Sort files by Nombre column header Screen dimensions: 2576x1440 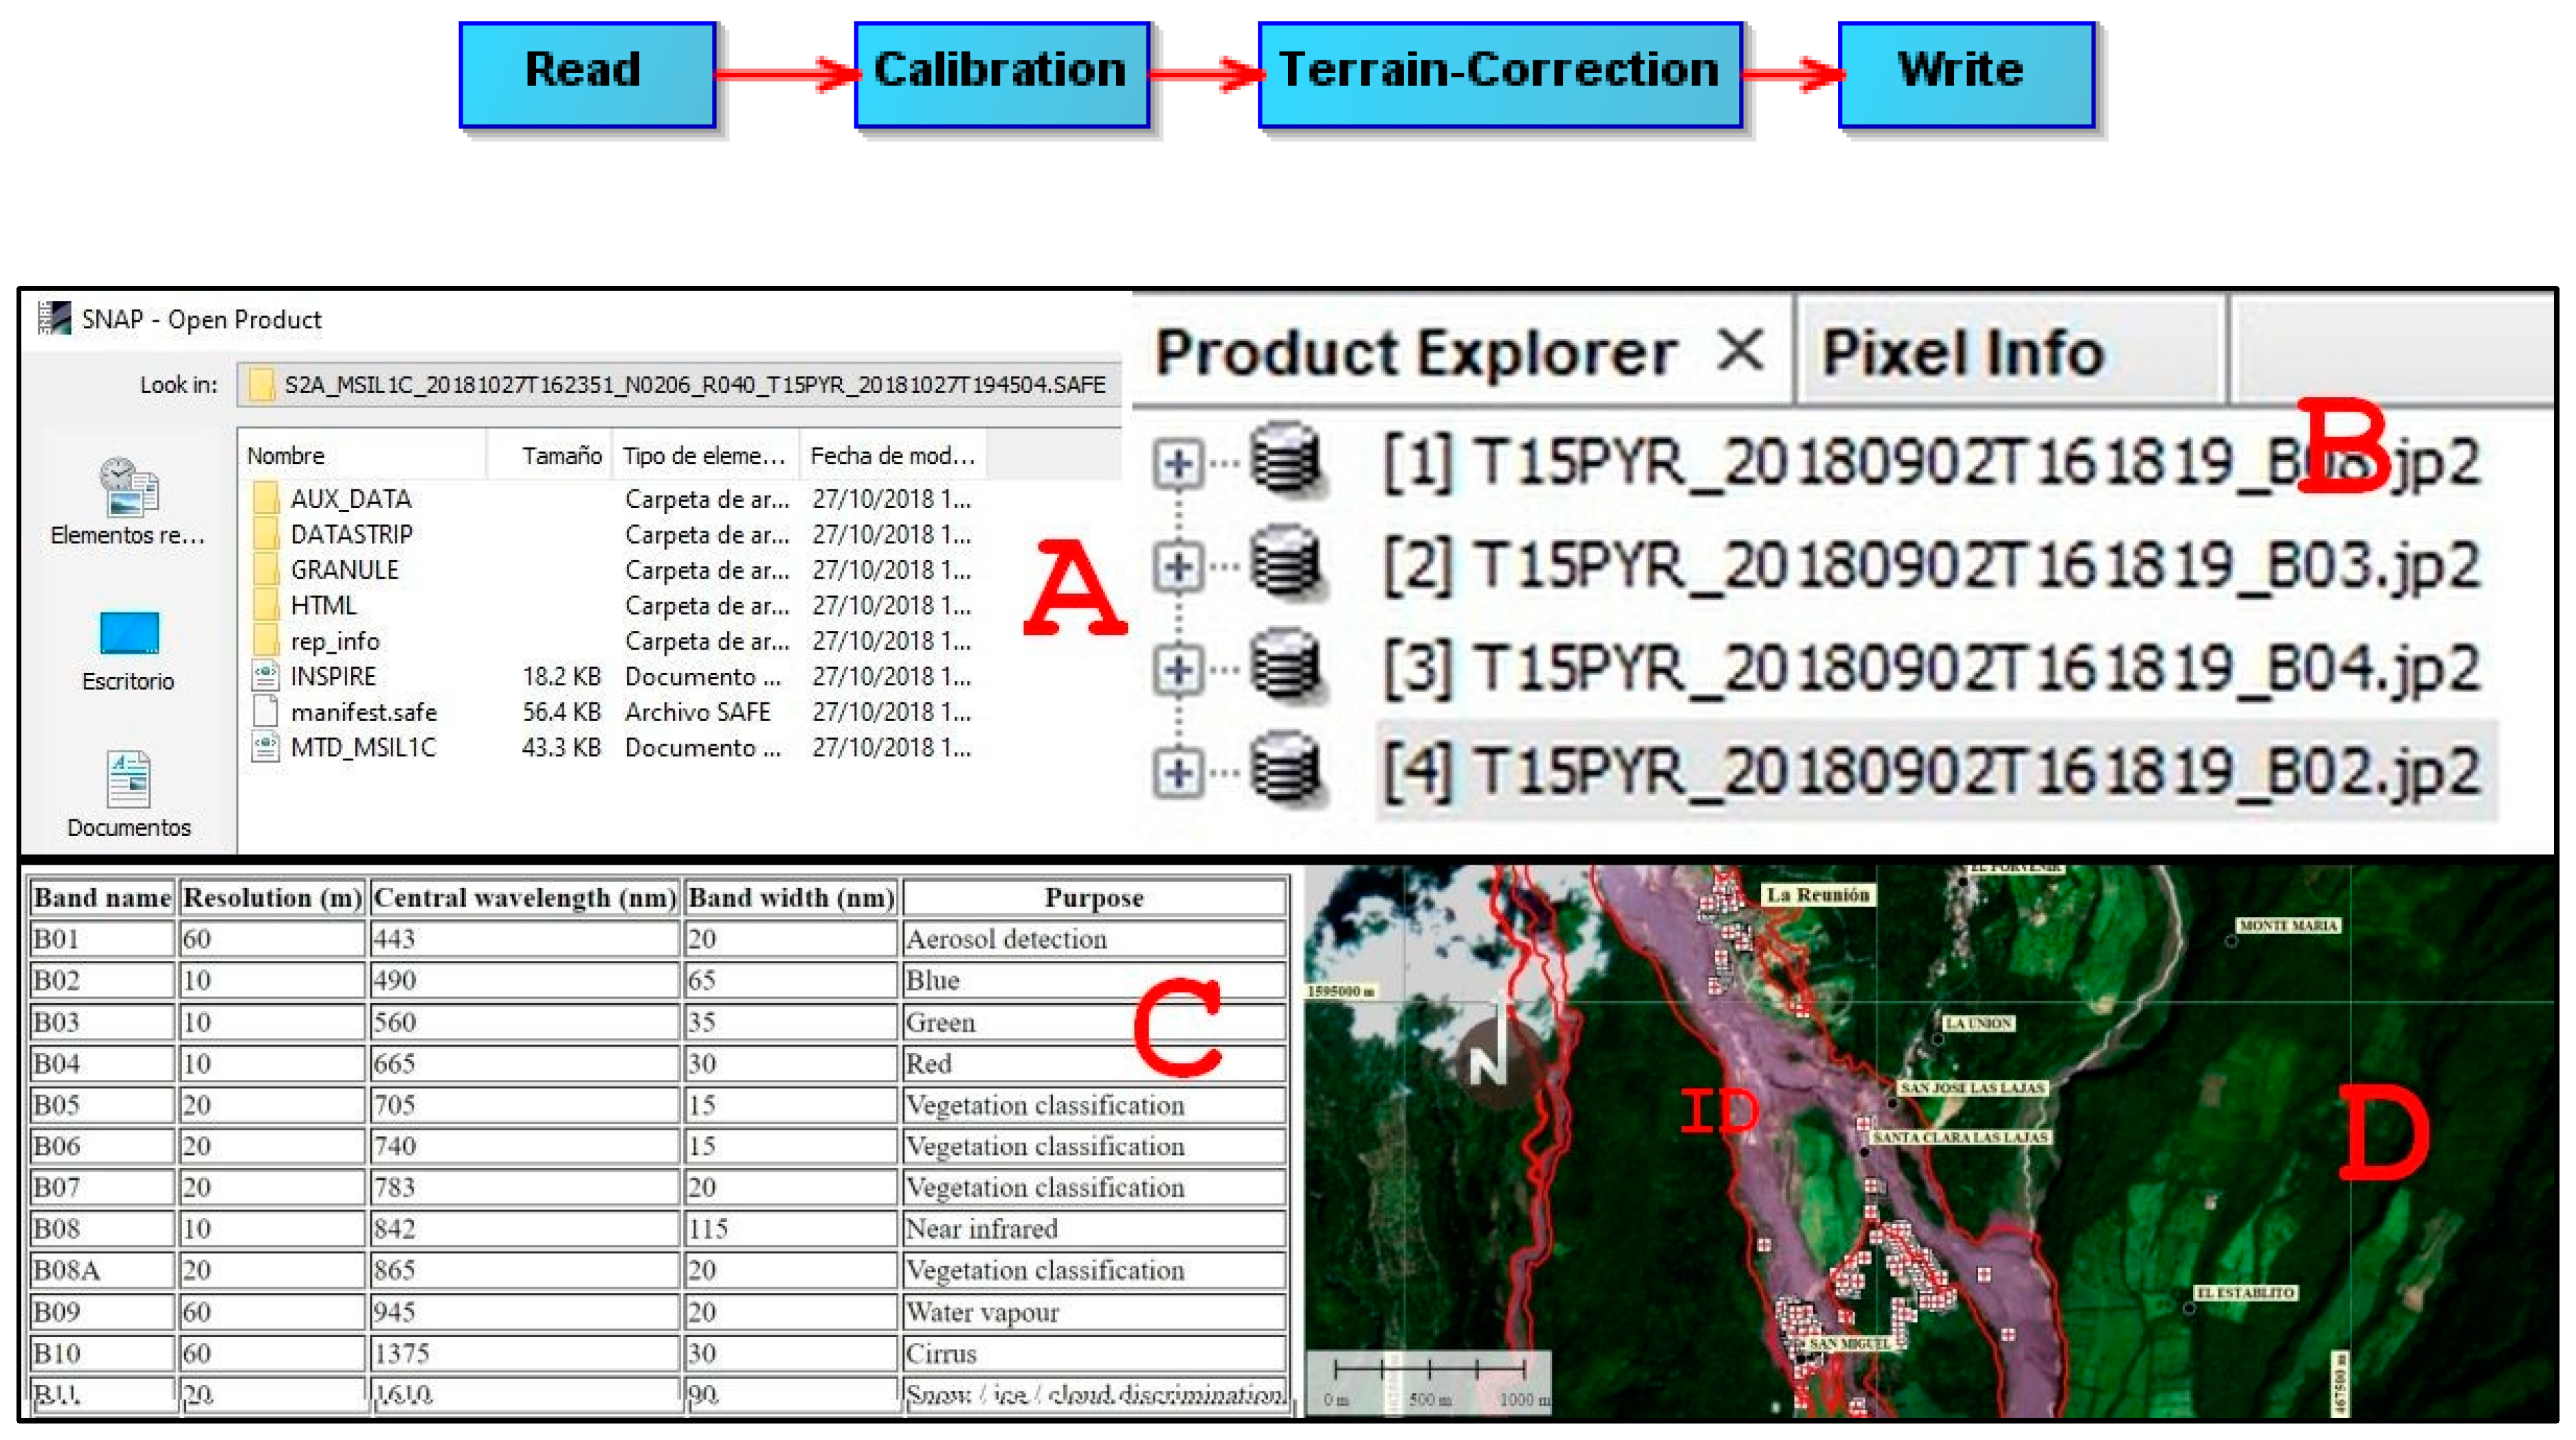[362, 455]
